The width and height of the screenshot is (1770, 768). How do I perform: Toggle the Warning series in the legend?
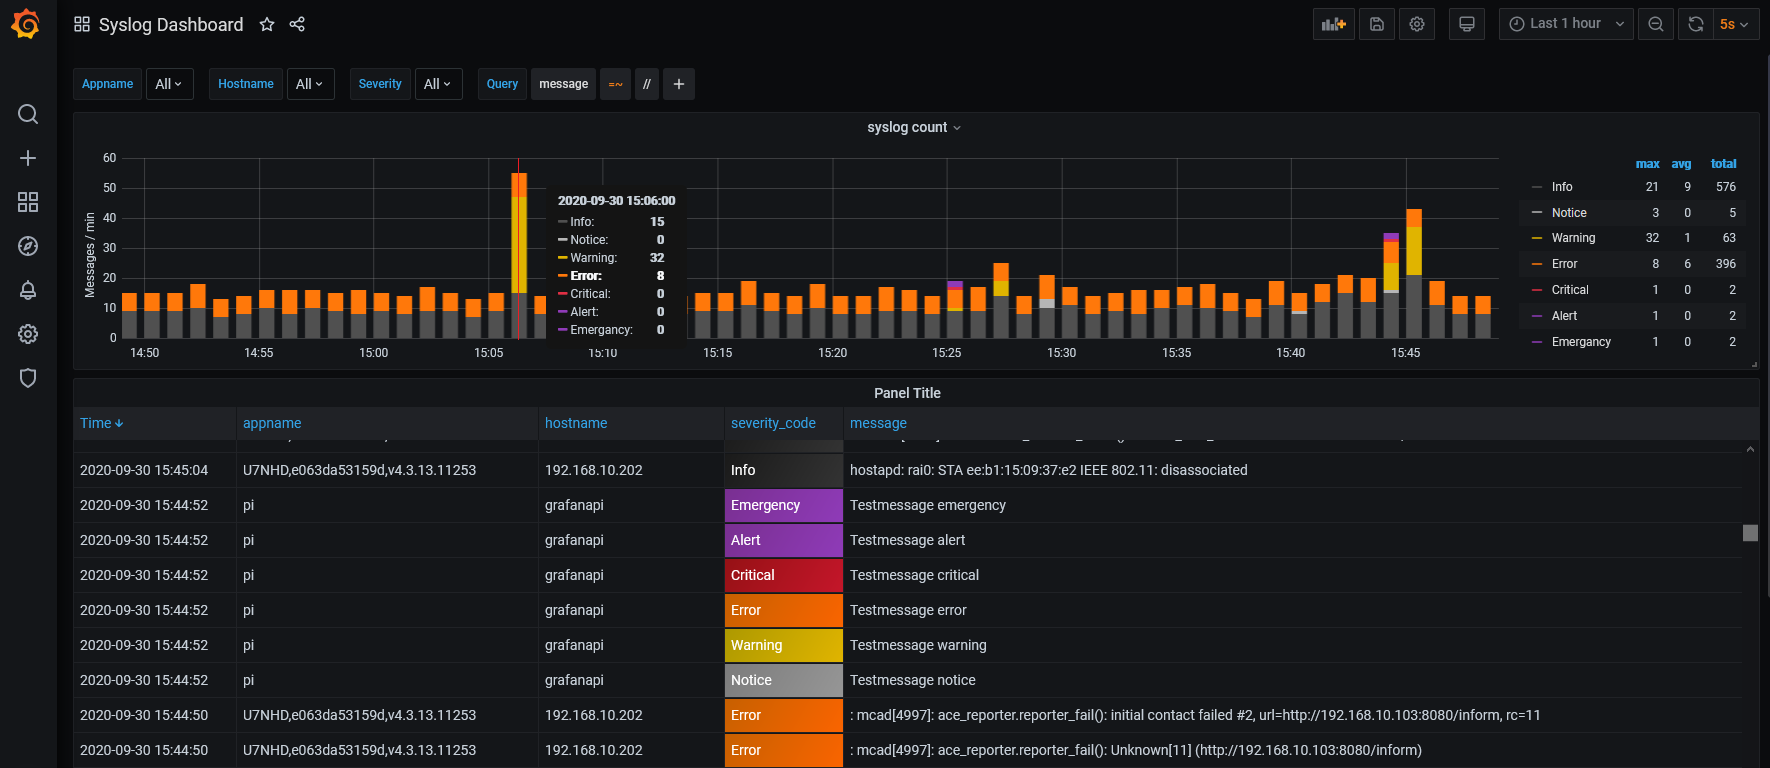pos(1573,238)
